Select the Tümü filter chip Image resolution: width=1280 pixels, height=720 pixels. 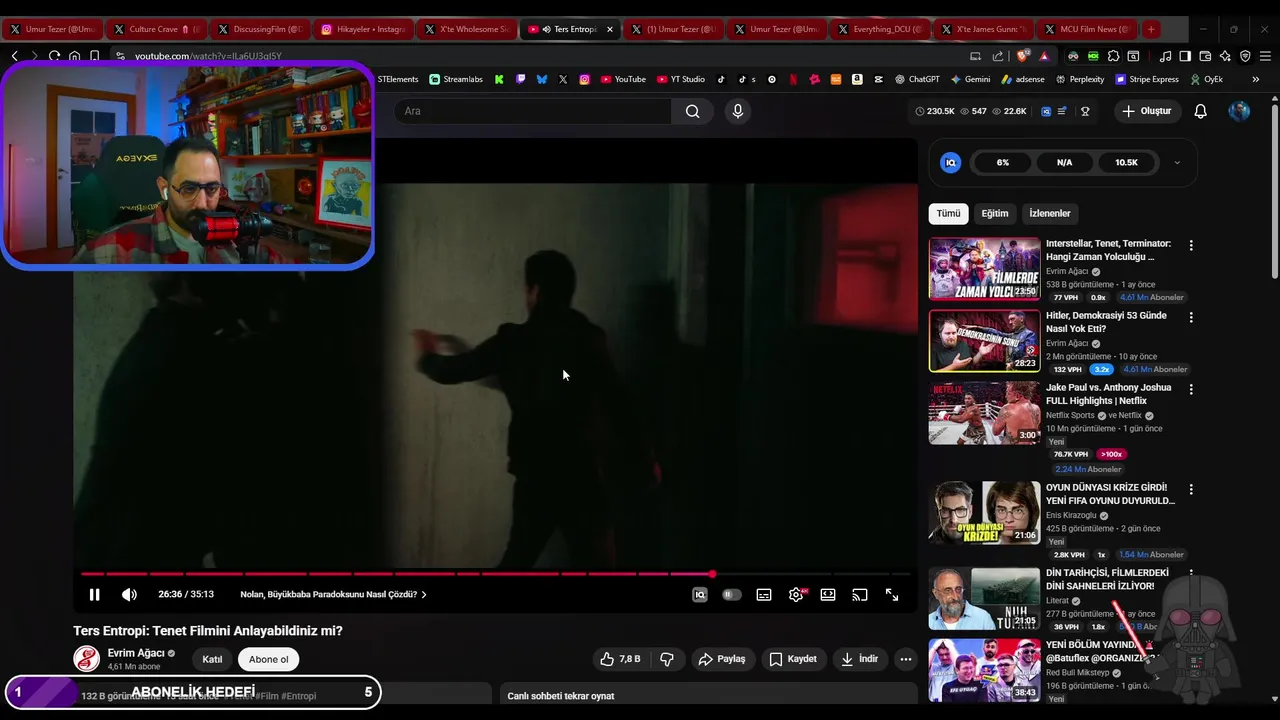[x=948, y=213]
